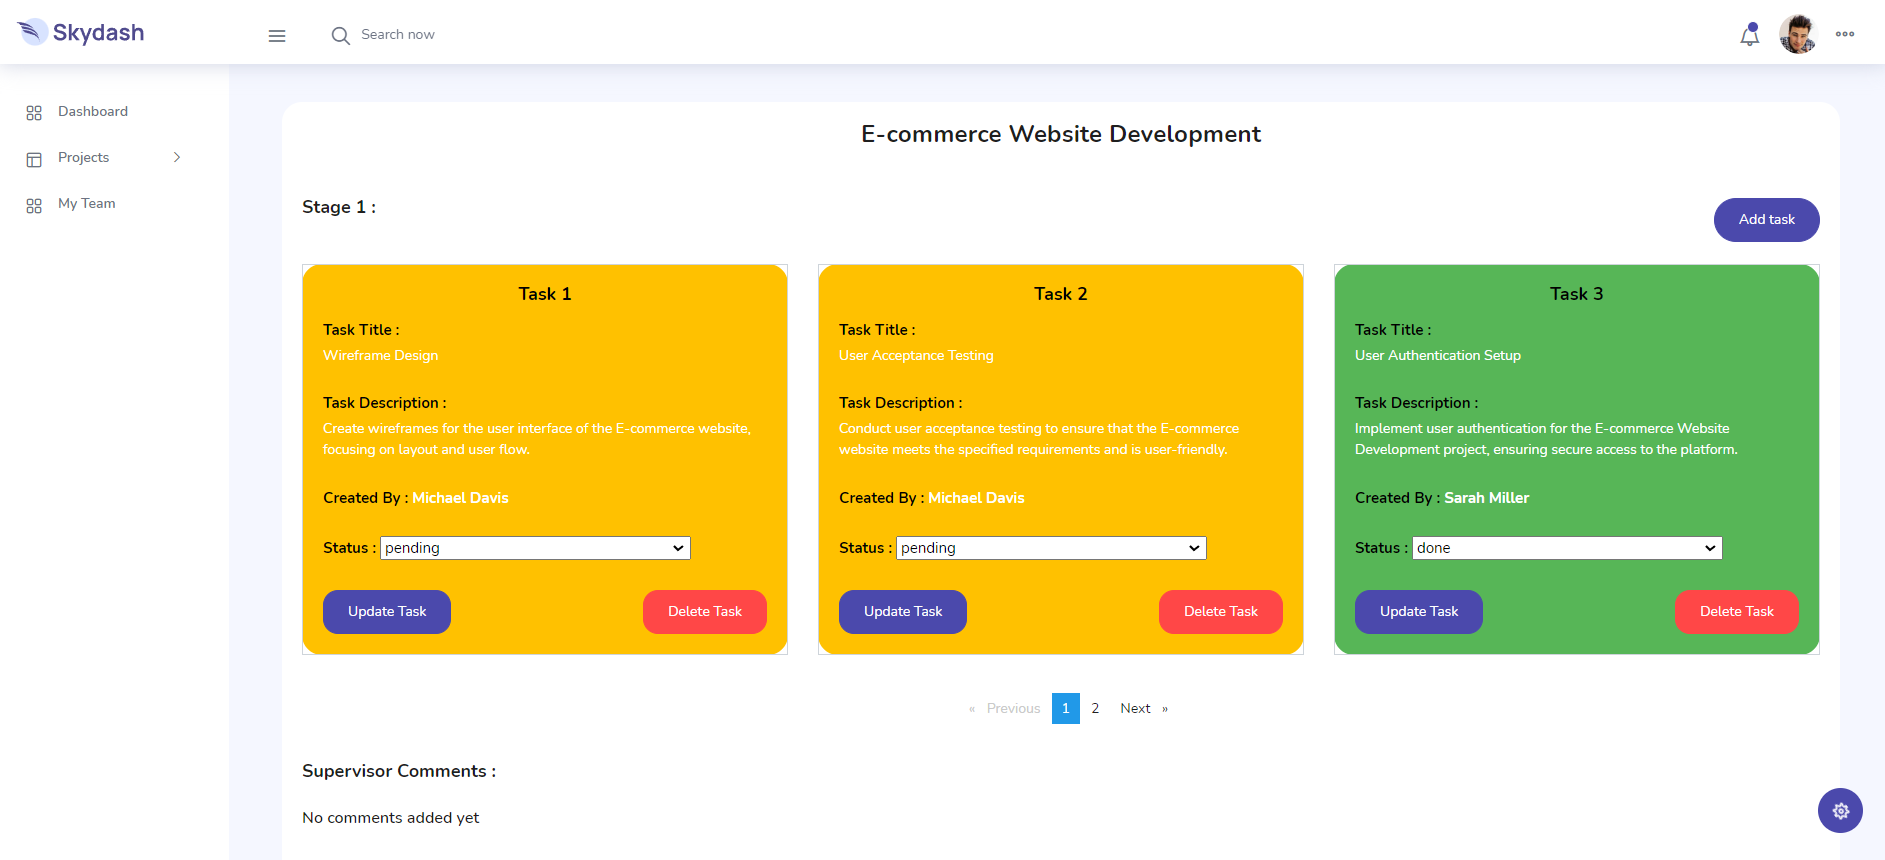Open Task 1 status dropdown
Screen dimensions: 1885x860
(x=535, y=548)
